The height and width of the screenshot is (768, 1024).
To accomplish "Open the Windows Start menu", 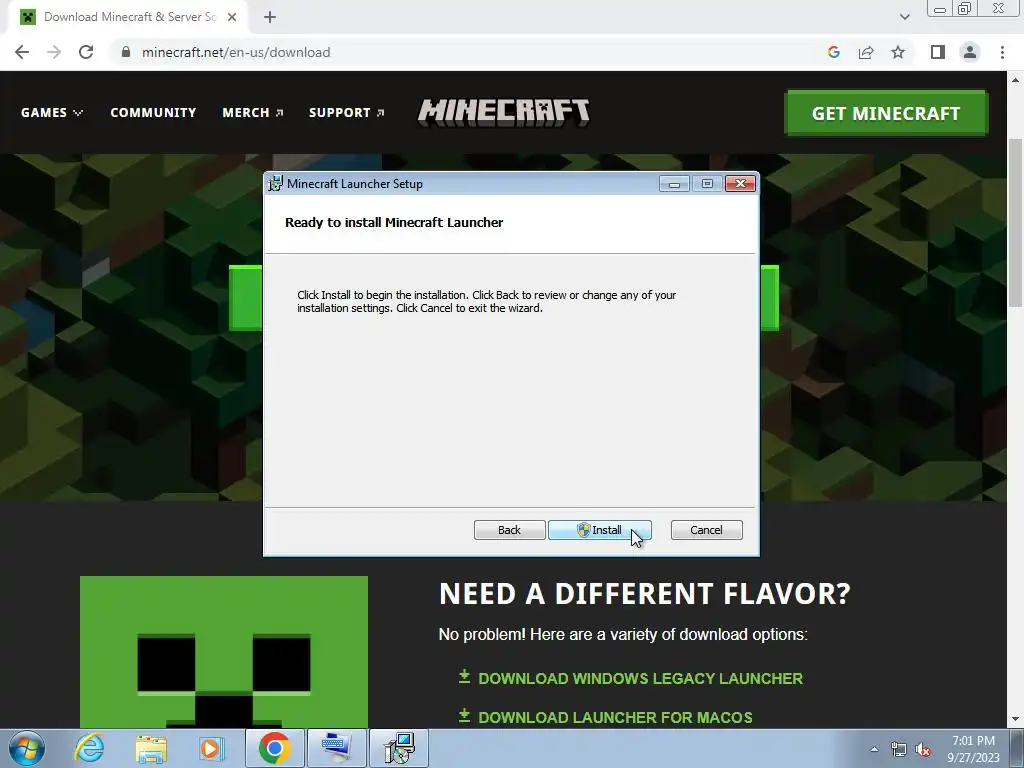I will click(27, 748).
